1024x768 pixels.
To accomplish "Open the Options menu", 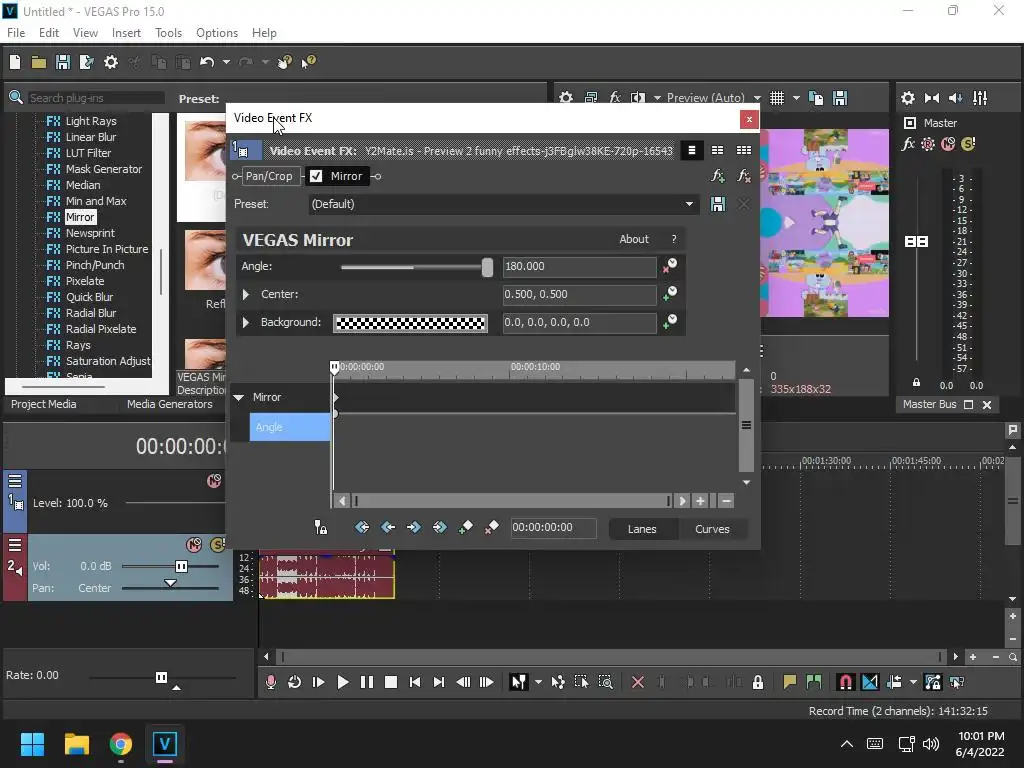I will (217, 33).
